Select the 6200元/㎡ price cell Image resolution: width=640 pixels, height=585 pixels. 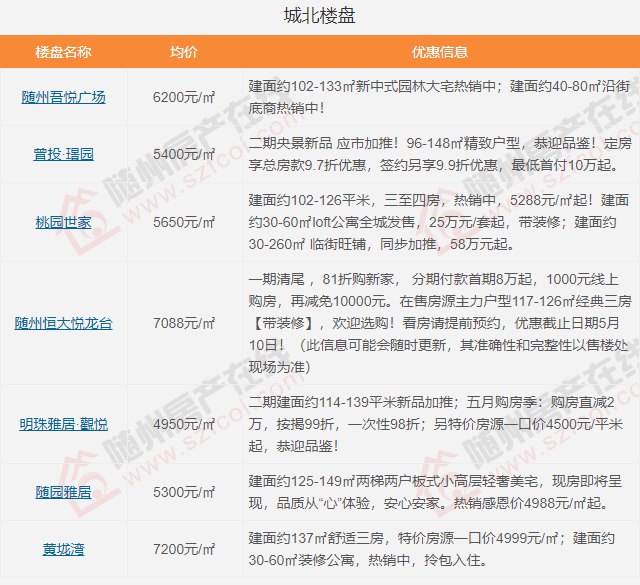pos(184,97)
